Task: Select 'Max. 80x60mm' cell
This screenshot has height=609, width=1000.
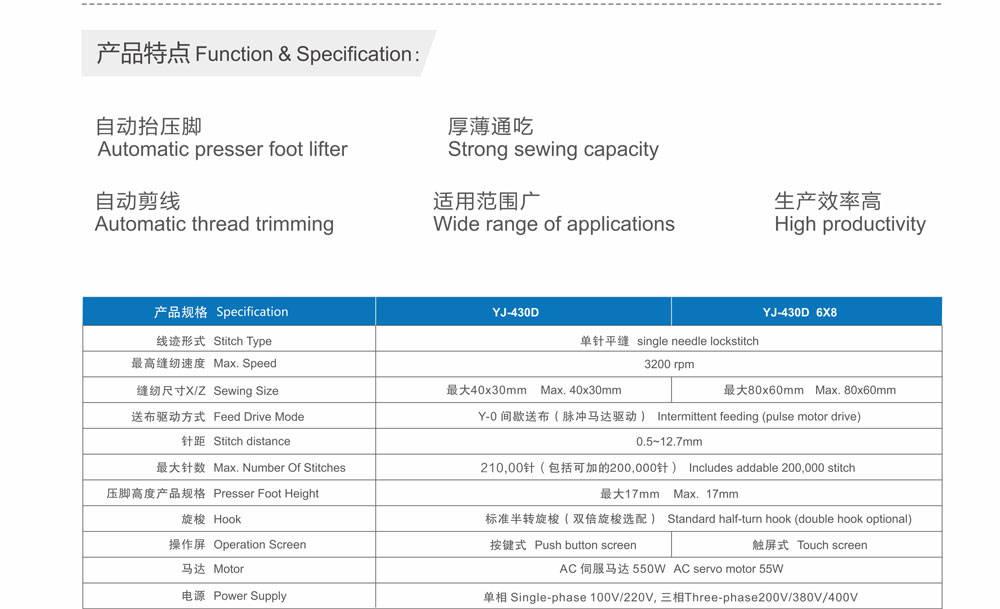Action: 855,390
